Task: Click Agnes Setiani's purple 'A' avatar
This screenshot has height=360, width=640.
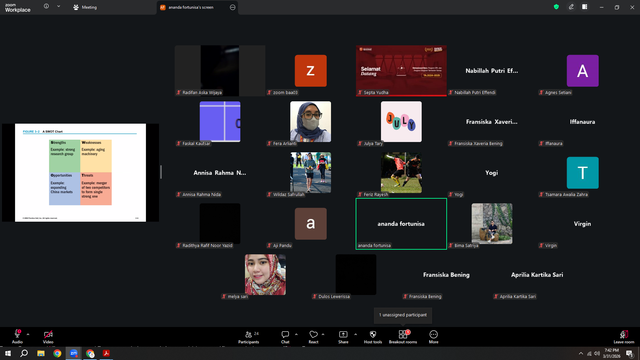Action: 582,71
